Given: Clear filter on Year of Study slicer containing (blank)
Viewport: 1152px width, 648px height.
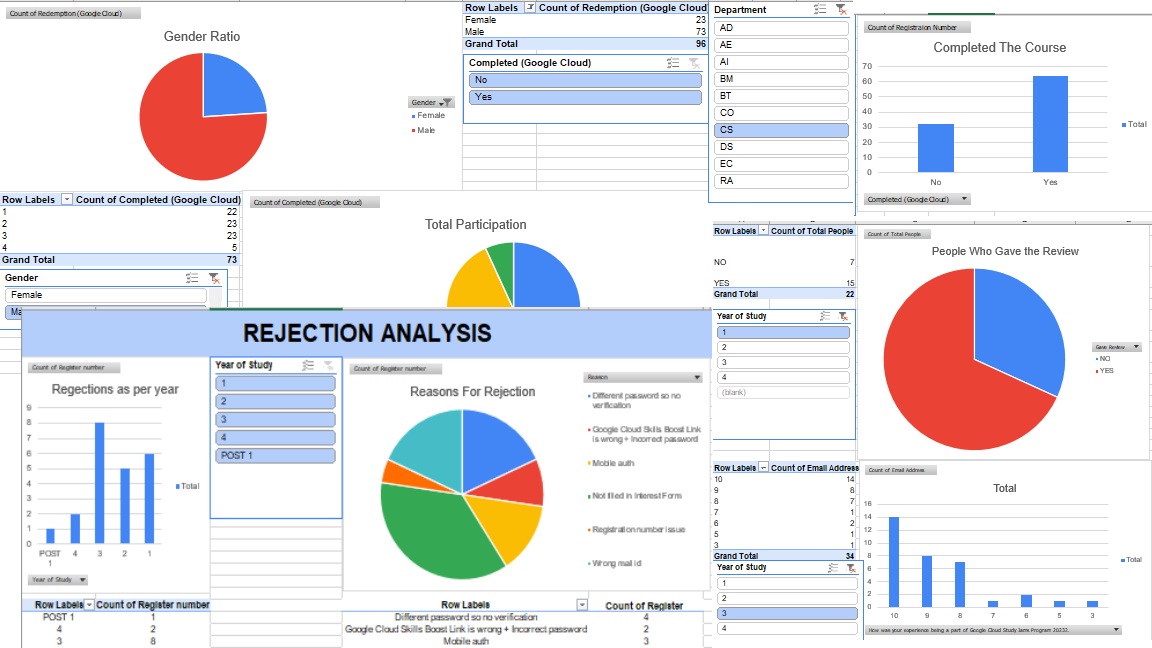Looking at the screenshot, I should click(842, 316).
